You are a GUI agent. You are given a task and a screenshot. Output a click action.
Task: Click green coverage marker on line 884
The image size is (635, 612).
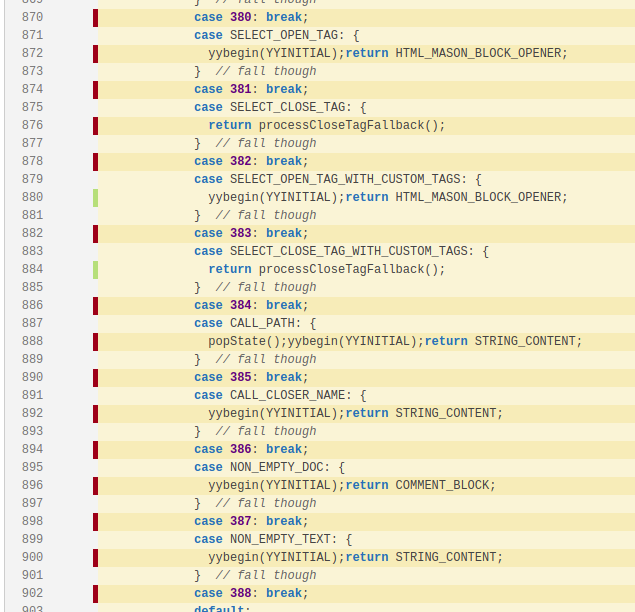(x=96, y=270)
